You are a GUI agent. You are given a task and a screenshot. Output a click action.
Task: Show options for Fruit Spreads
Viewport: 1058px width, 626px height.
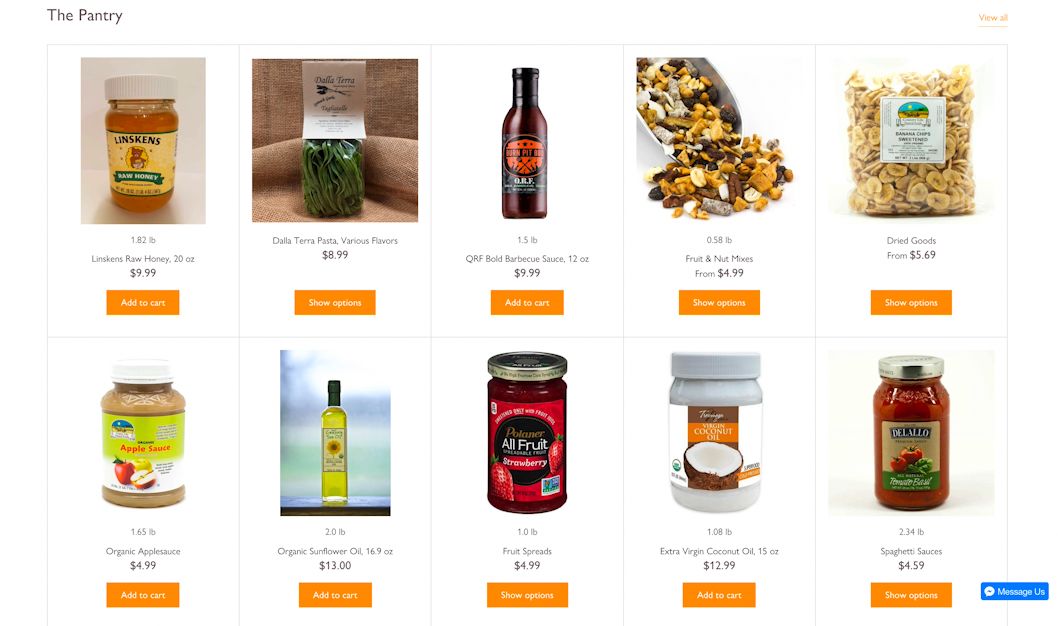click(x=527, y=595)
